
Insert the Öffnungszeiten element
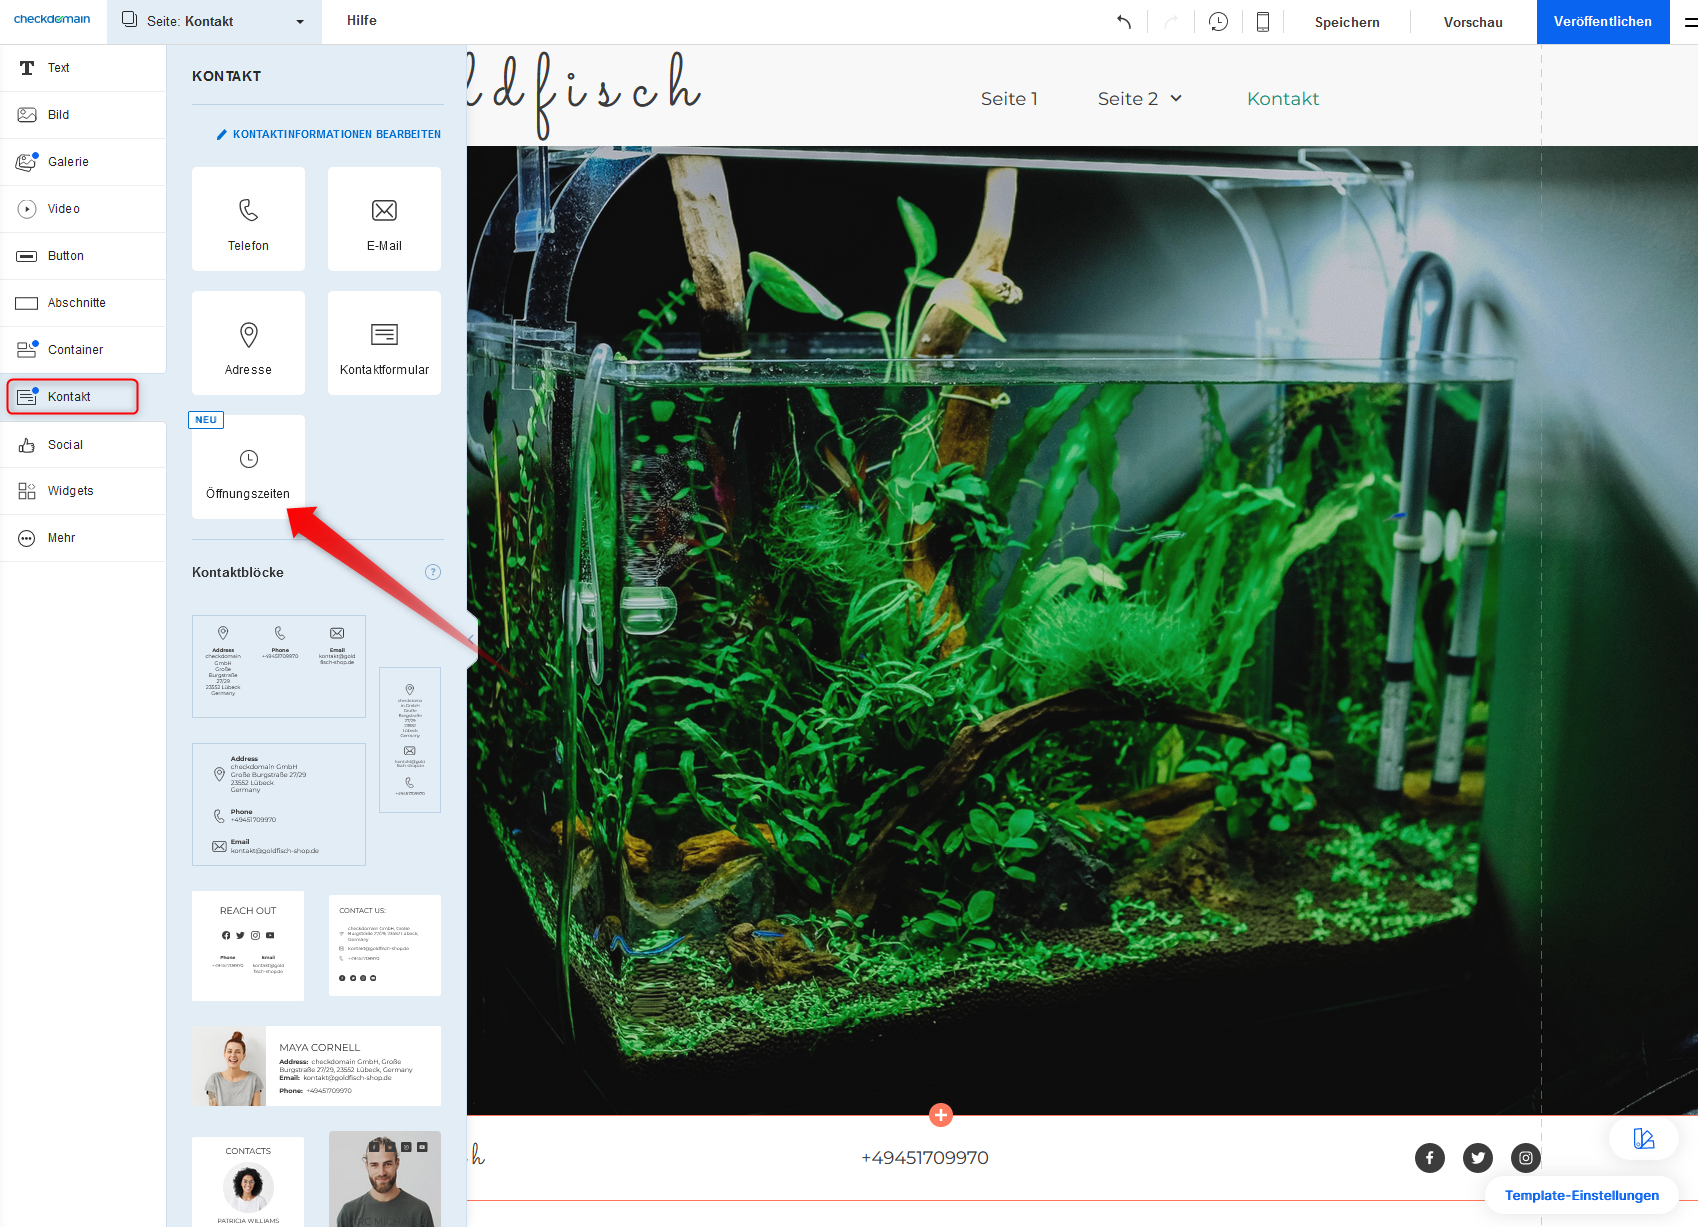pos(248,467)
